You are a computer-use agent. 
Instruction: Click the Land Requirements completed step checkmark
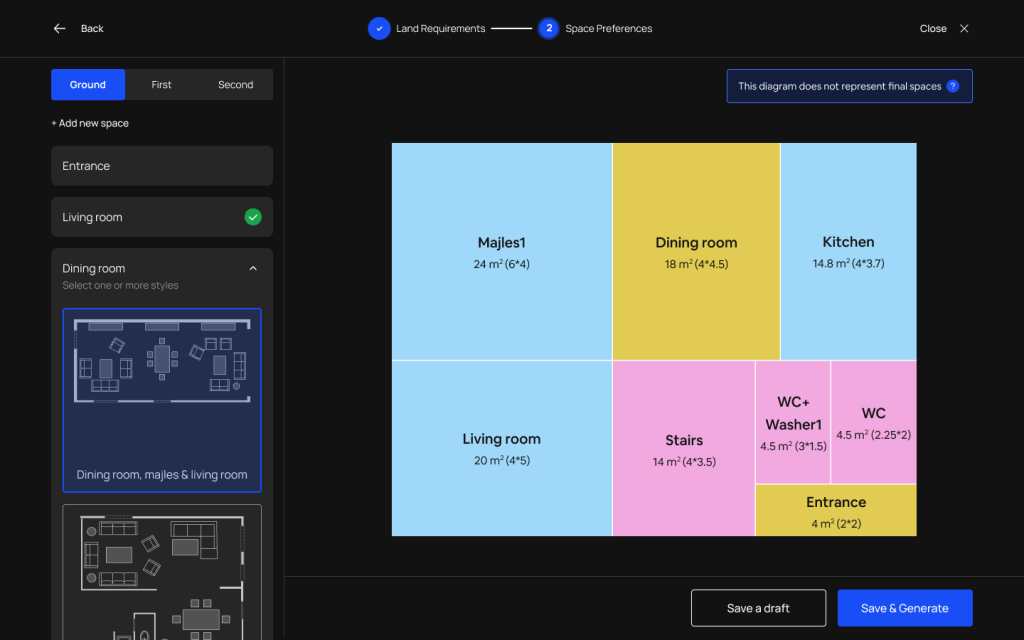click(x=379, y=29)
